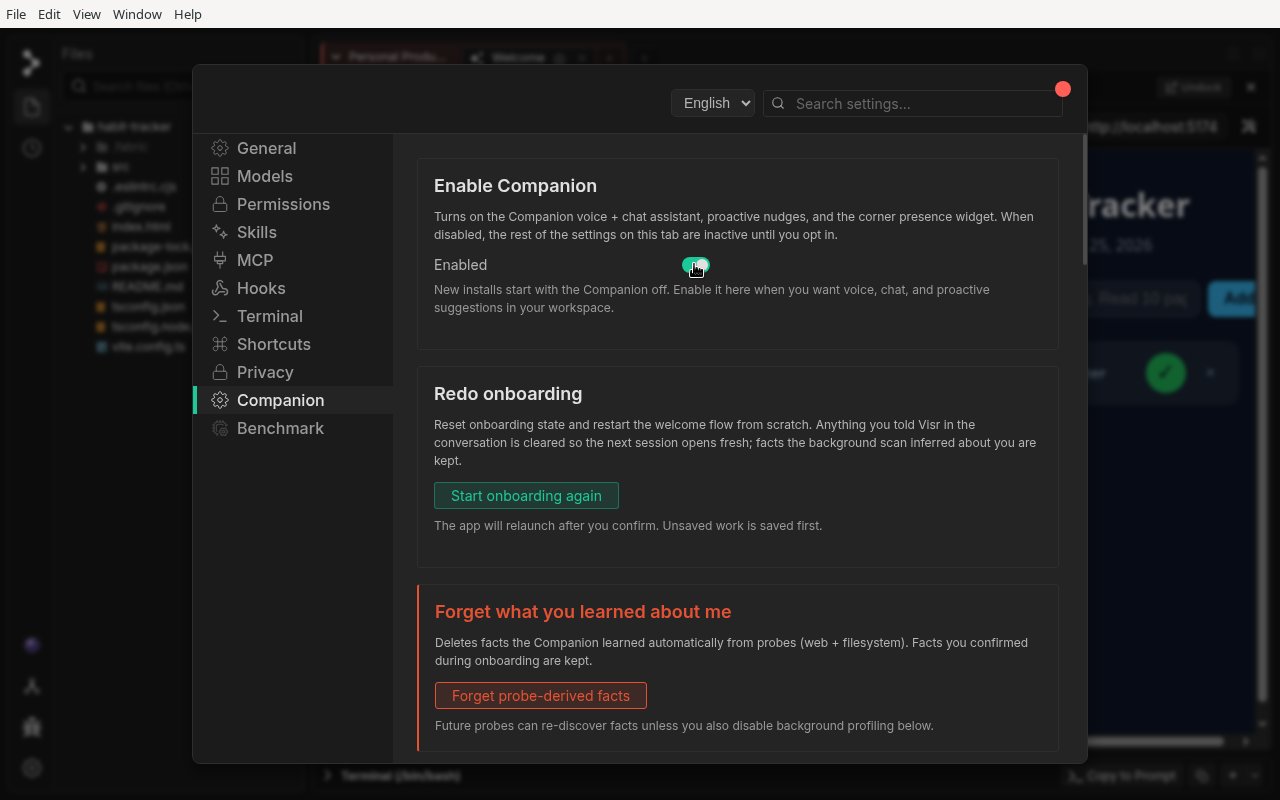Select the Terminal settings tab
The width and height of the screenshot is (1280, 800).
tap(293, 316)
